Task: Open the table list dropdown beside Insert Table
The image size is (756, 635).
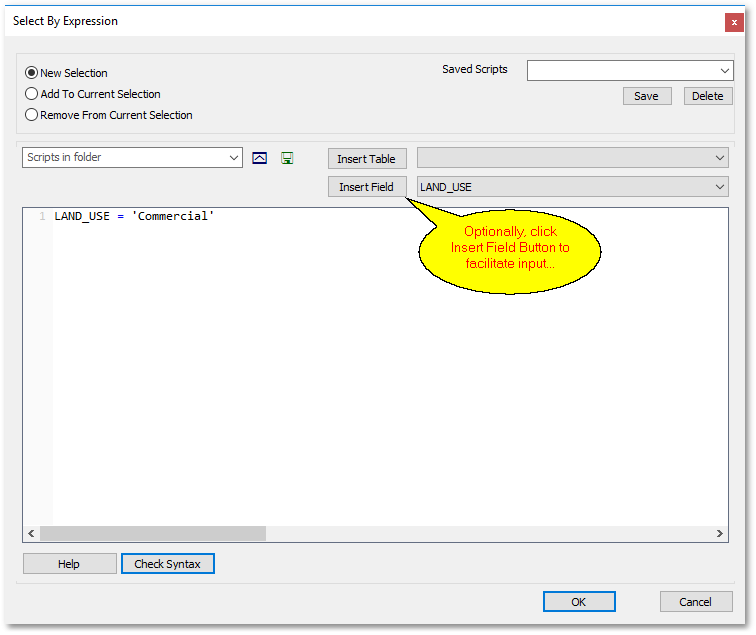Action: tap(720, 158)
